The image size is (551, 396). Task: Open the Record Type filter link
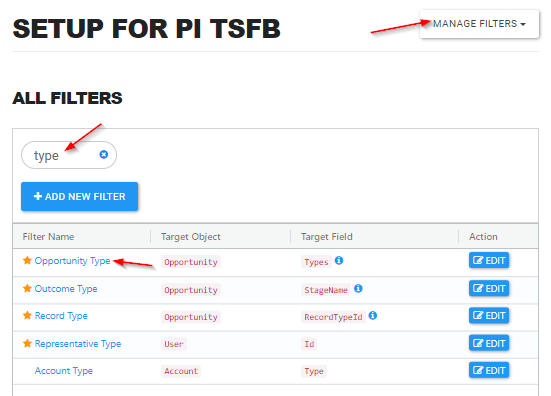tap(61, 316)
